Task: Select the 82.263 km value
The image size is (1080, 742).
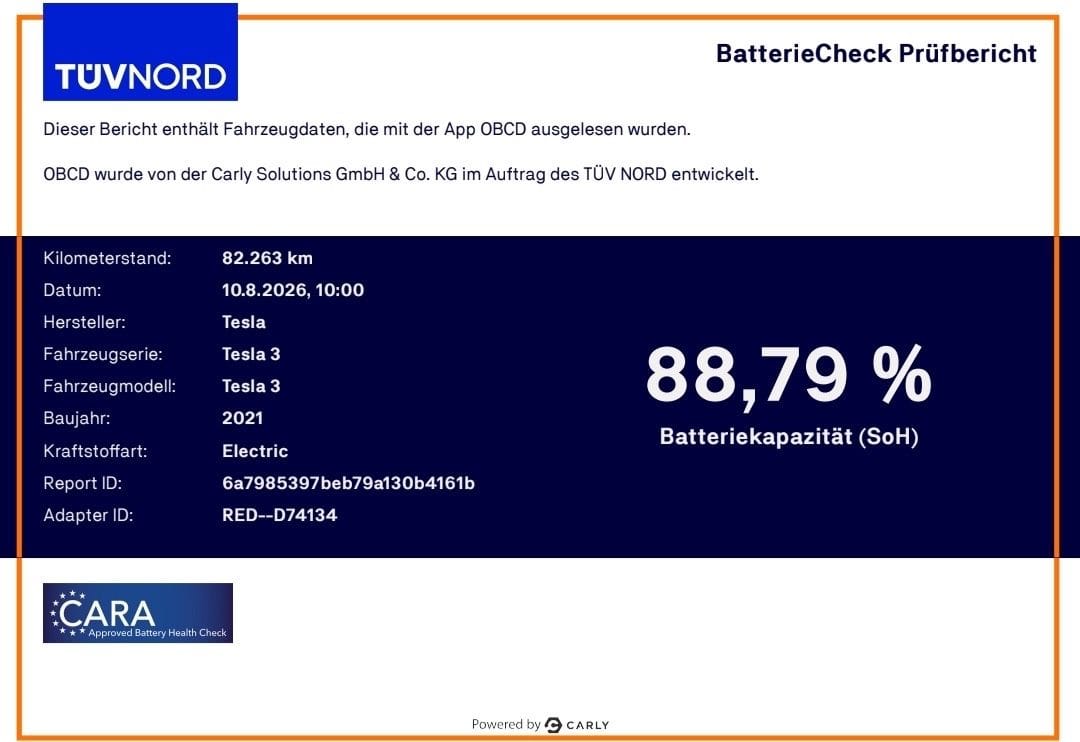Action: click(267, 258)
